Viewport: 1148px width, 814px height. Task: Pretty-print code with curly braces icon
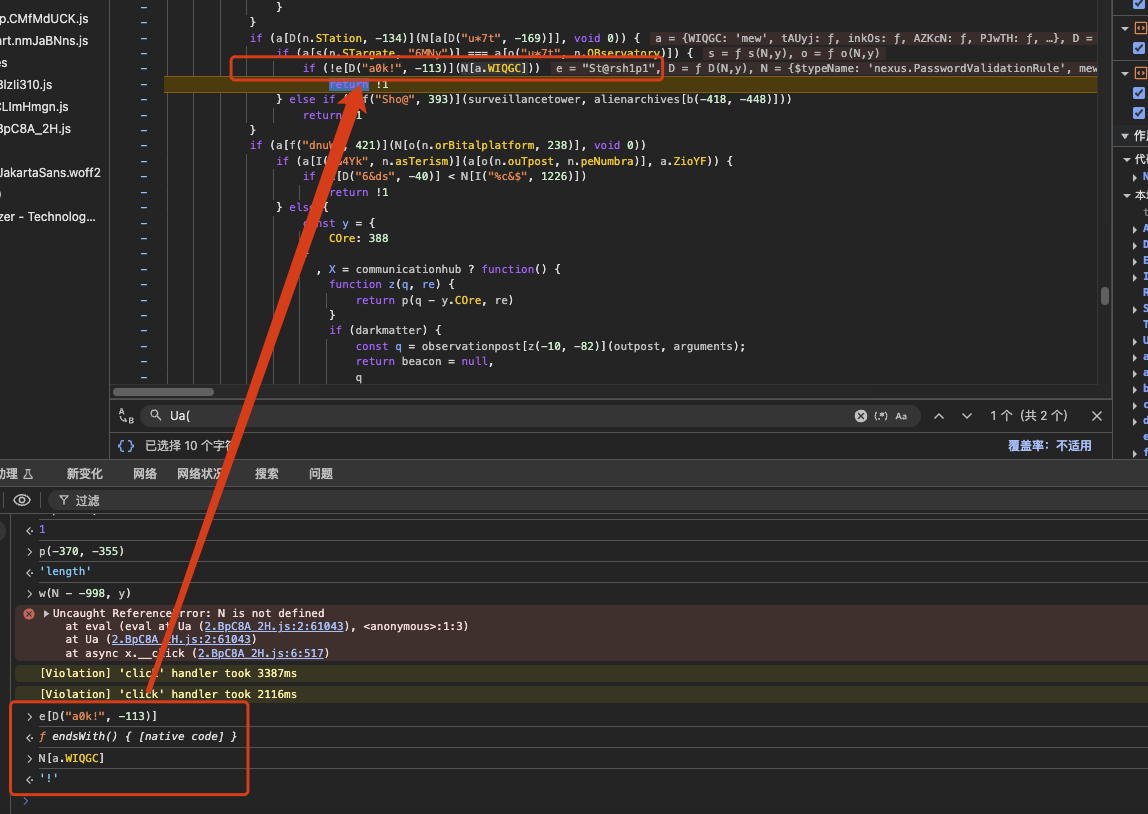(x=126, y=446)
